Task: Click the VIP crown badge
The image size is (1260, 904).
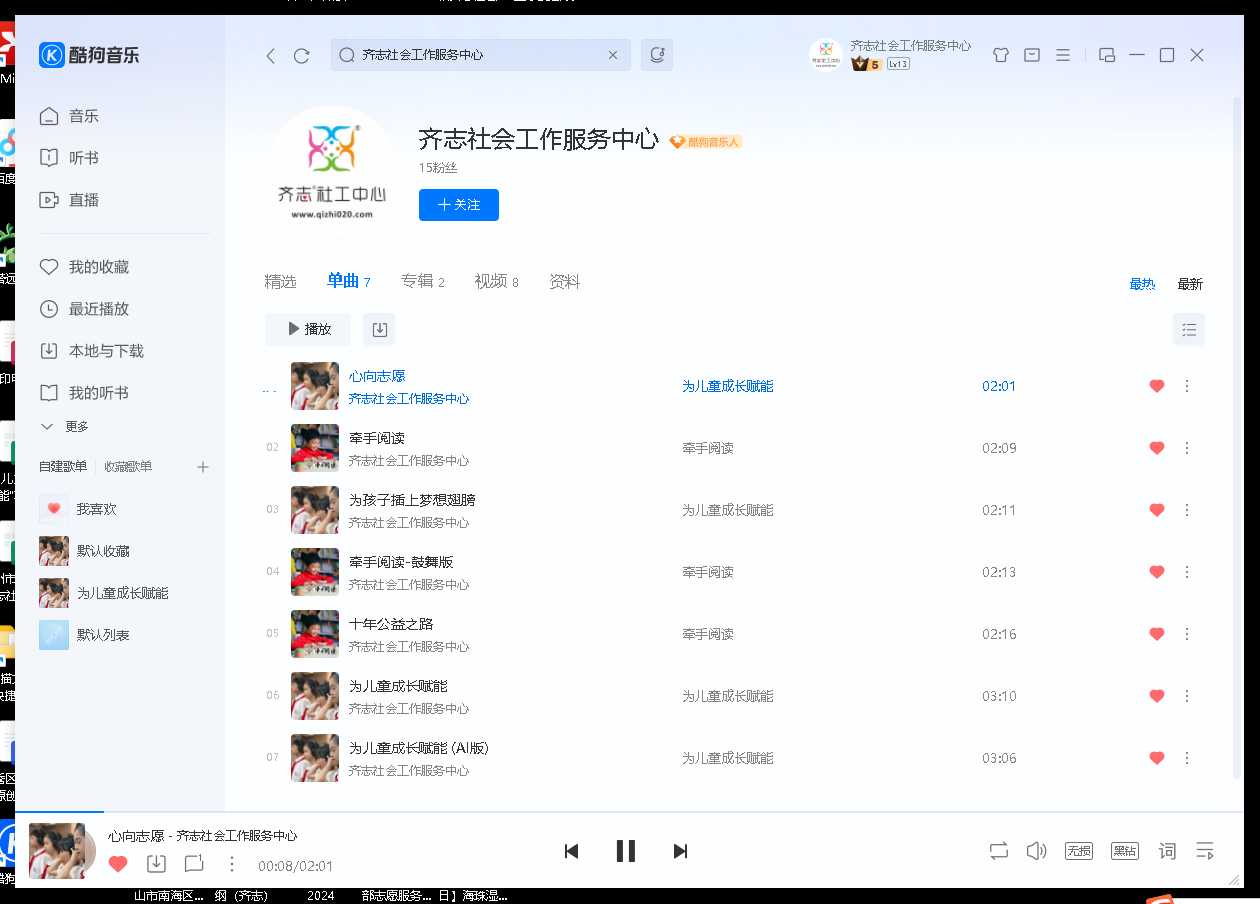Action: [x=866, y=64]
